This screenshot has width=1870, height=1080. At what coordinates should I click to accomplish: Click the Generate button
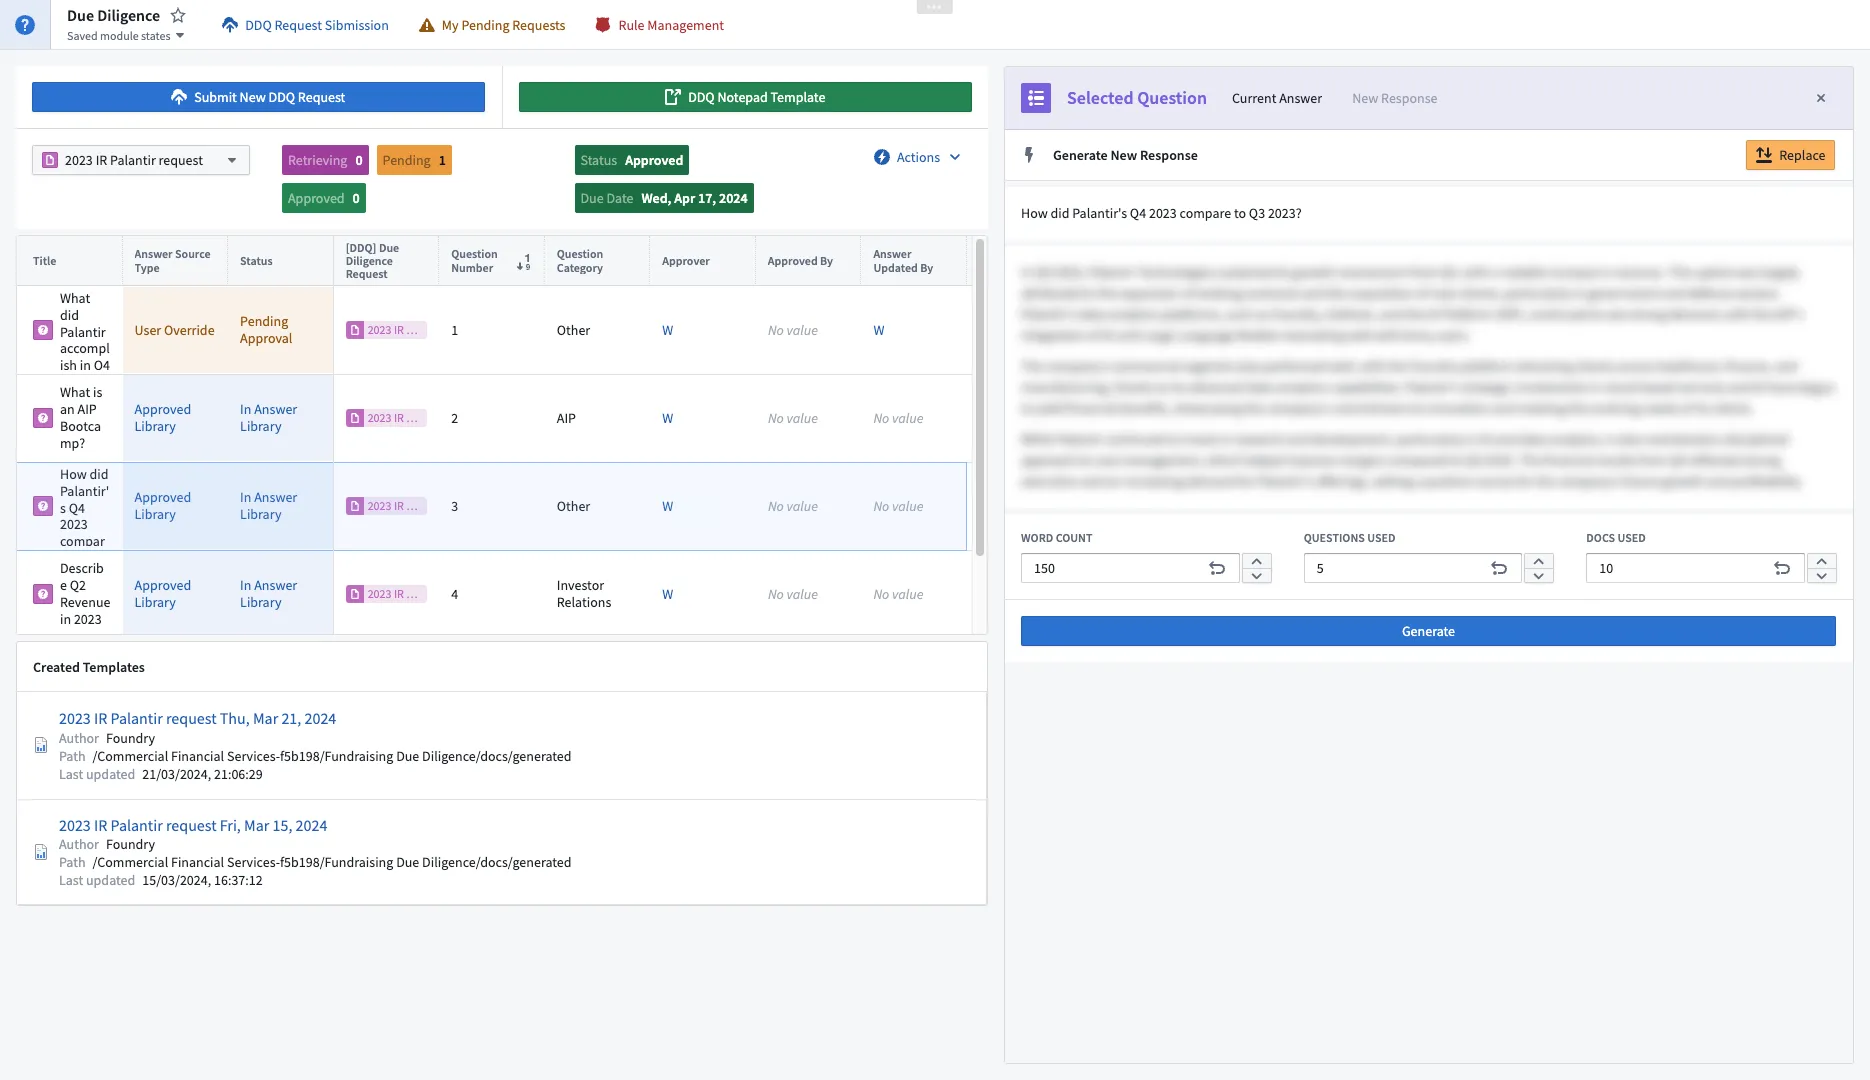(1428, 631)
